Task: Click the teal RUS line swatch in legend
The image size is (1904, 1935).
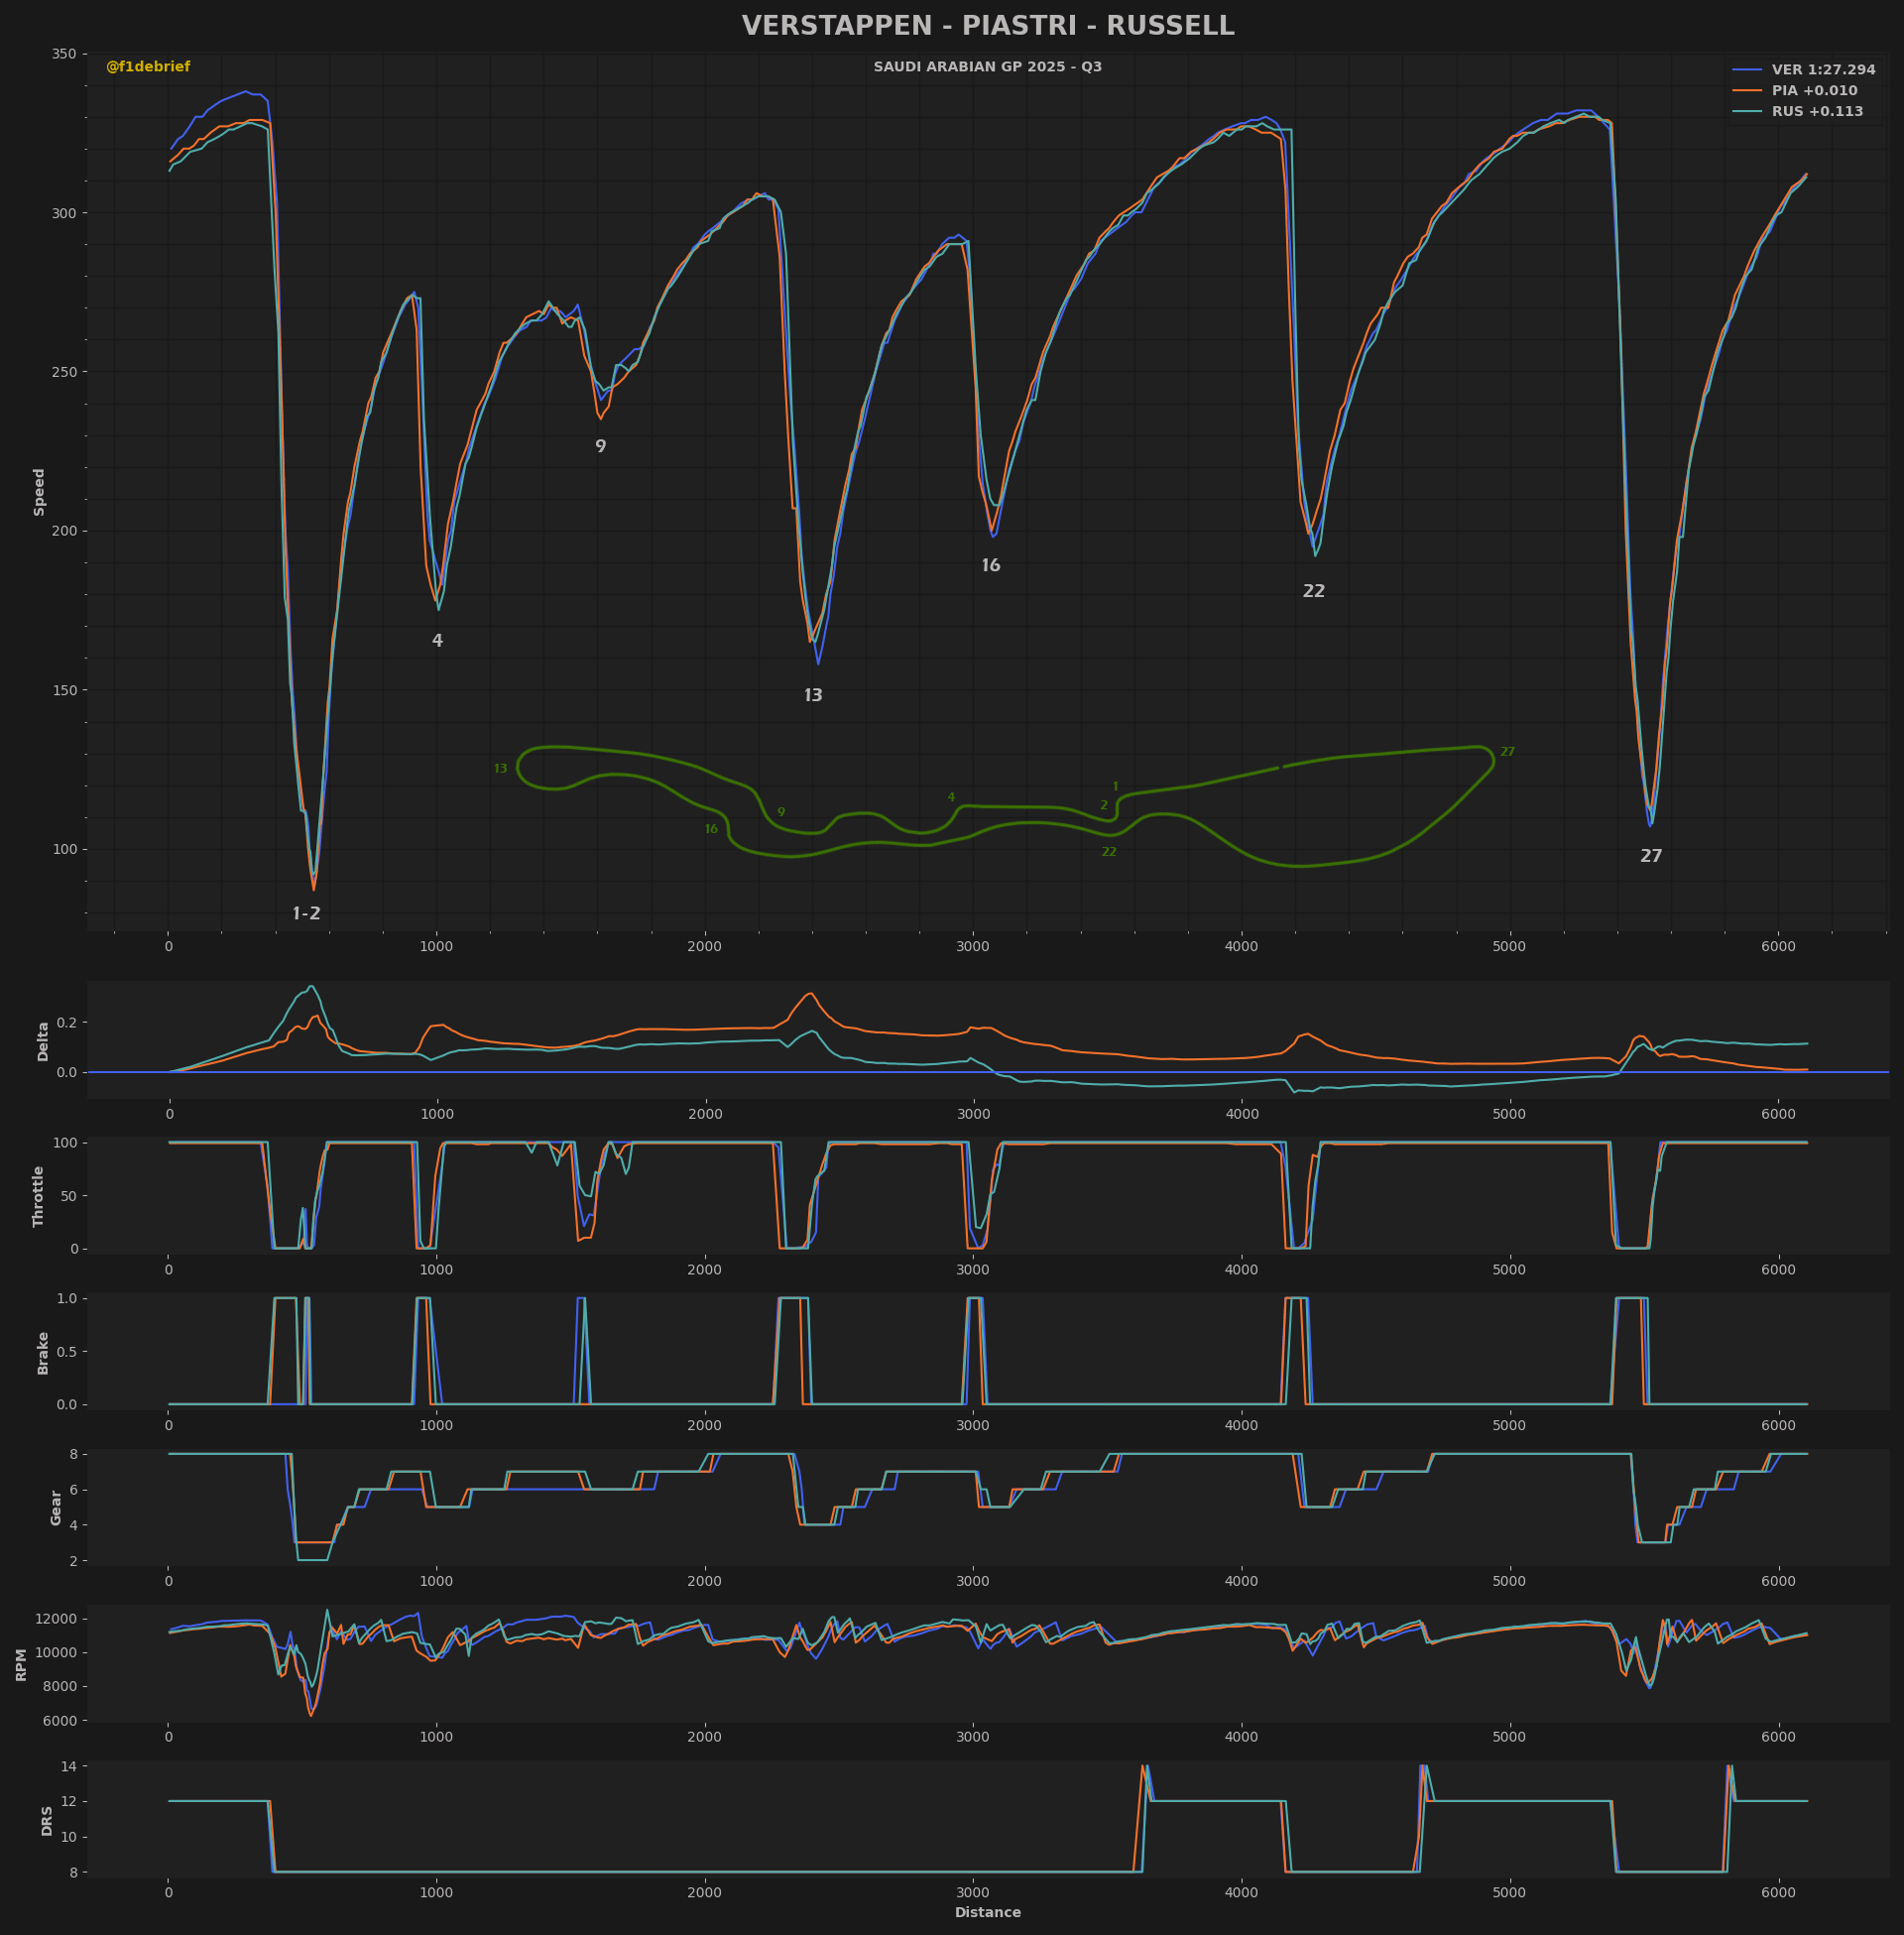Action: tap(1747, 112)
